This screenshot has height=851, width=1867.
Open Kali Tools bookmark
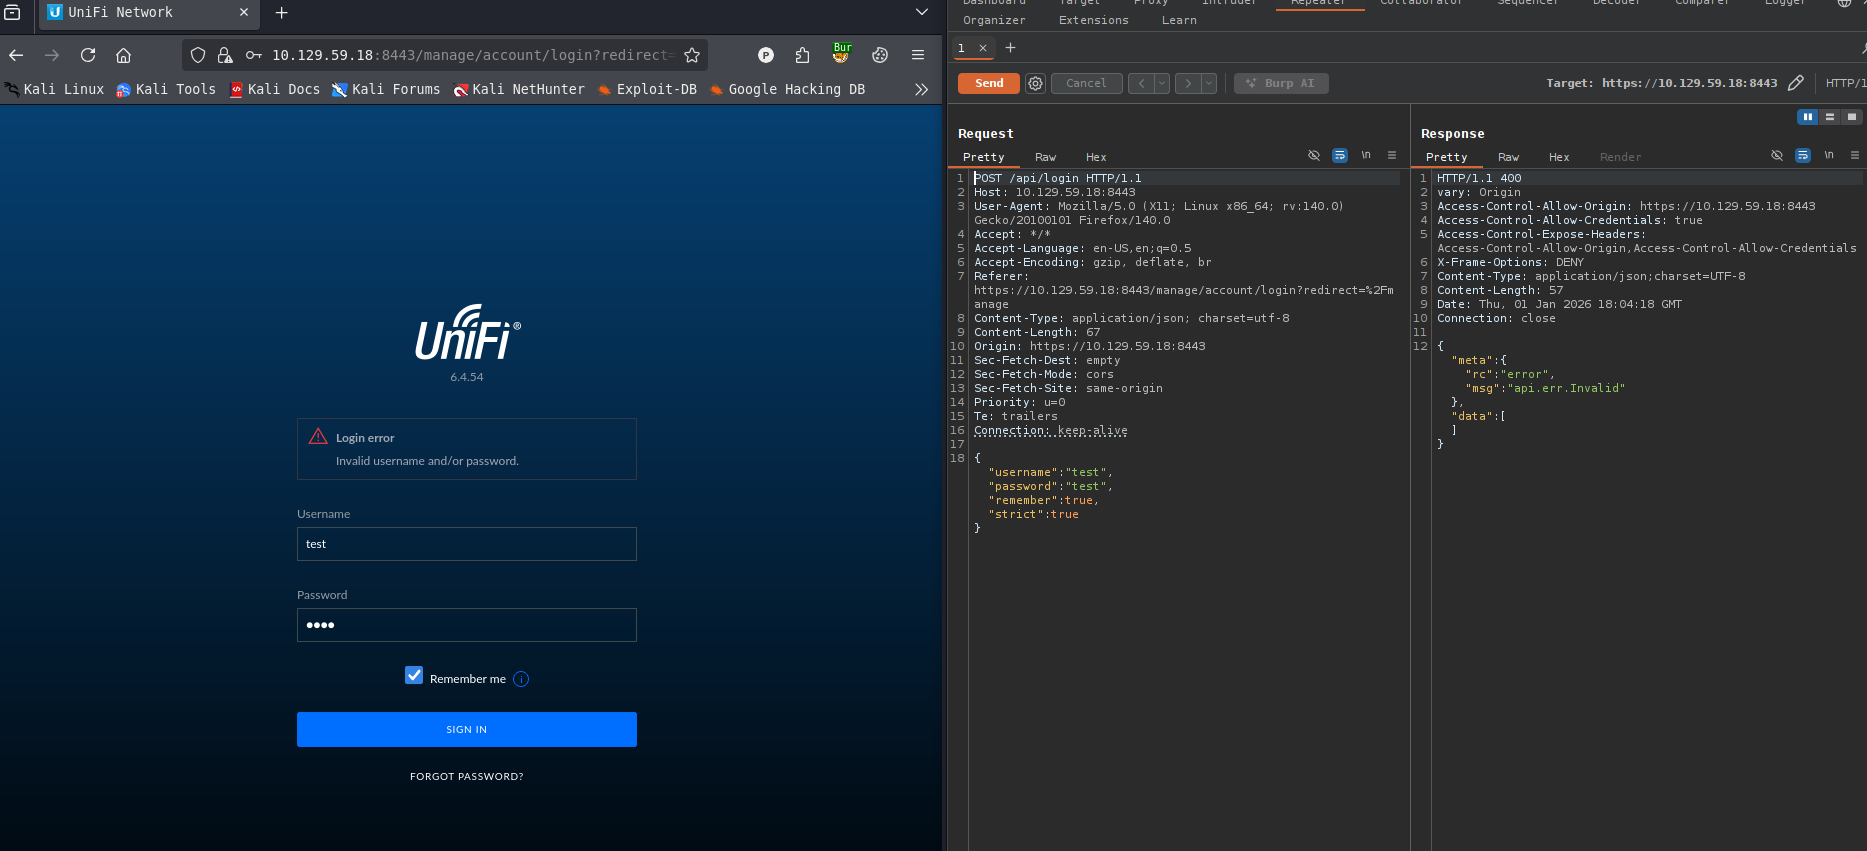point(166,89)
